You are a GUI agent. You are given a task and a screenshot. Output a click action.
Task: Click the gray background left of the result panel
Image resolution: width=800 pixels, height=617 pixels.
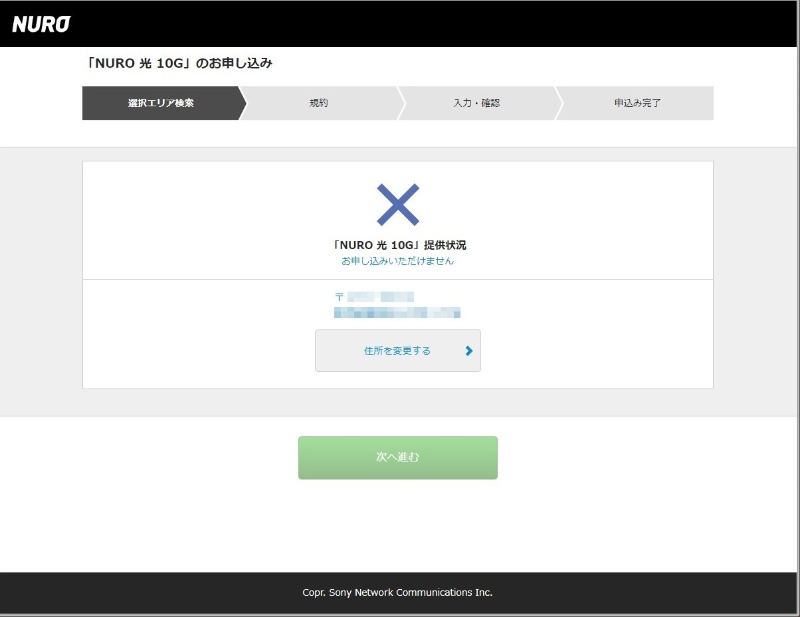pos(40,280)
